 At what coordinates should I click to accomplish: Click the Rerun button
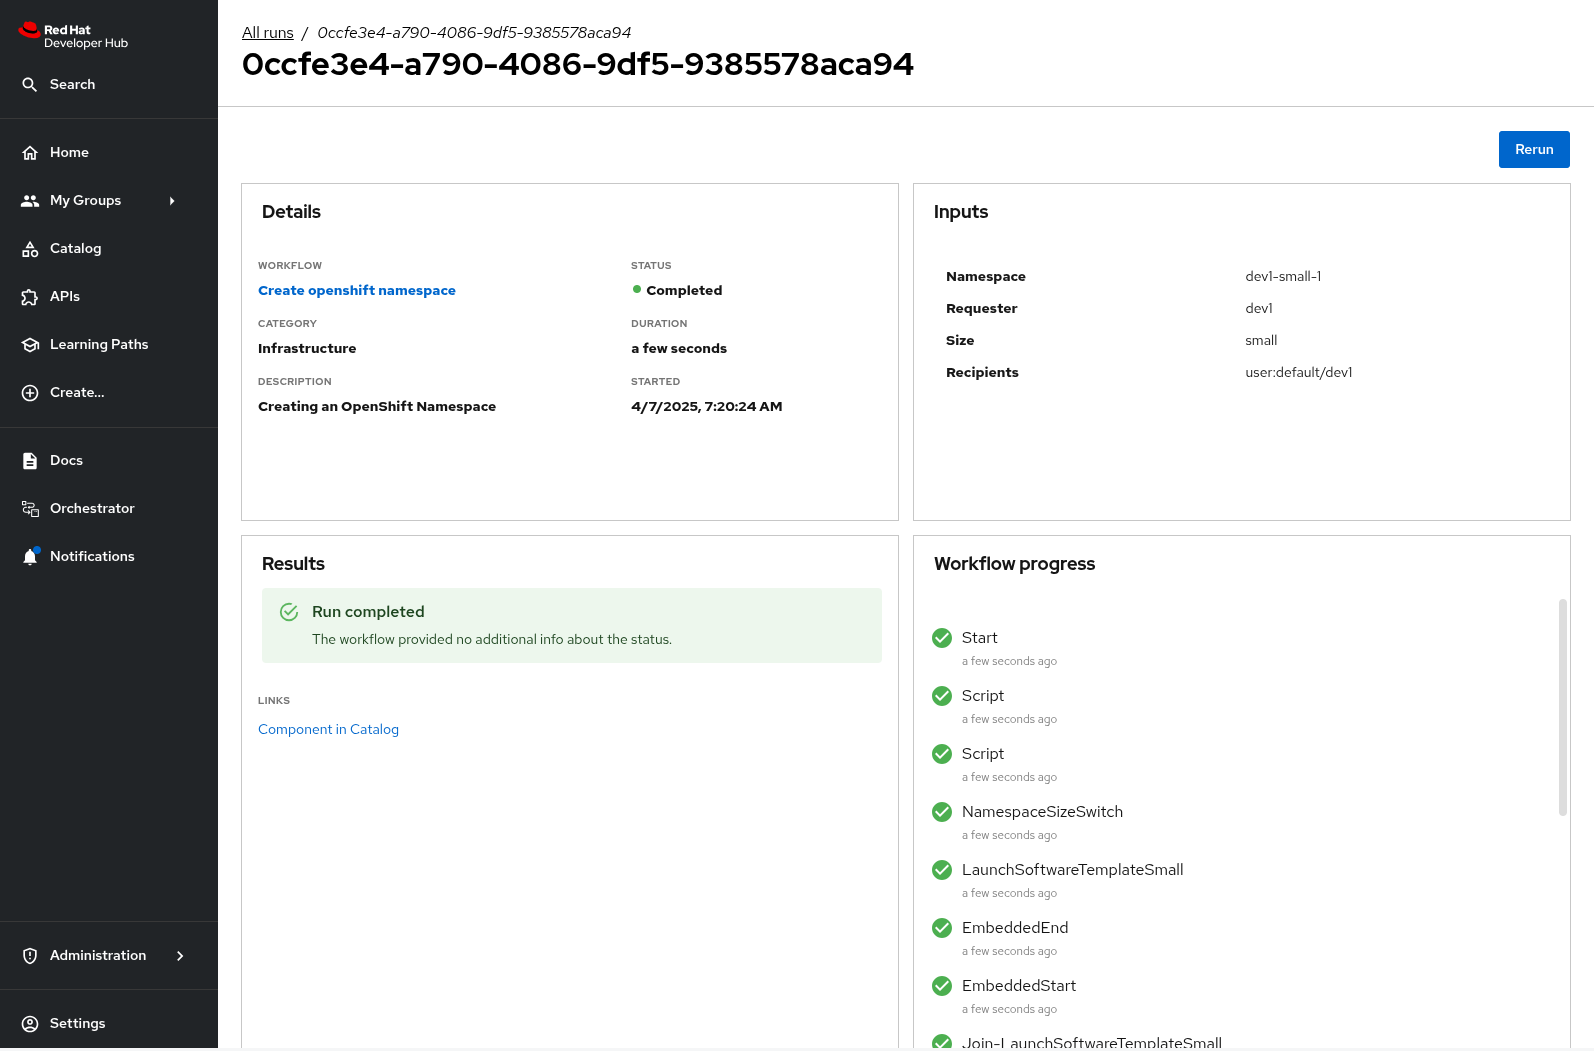point(1534,150)
